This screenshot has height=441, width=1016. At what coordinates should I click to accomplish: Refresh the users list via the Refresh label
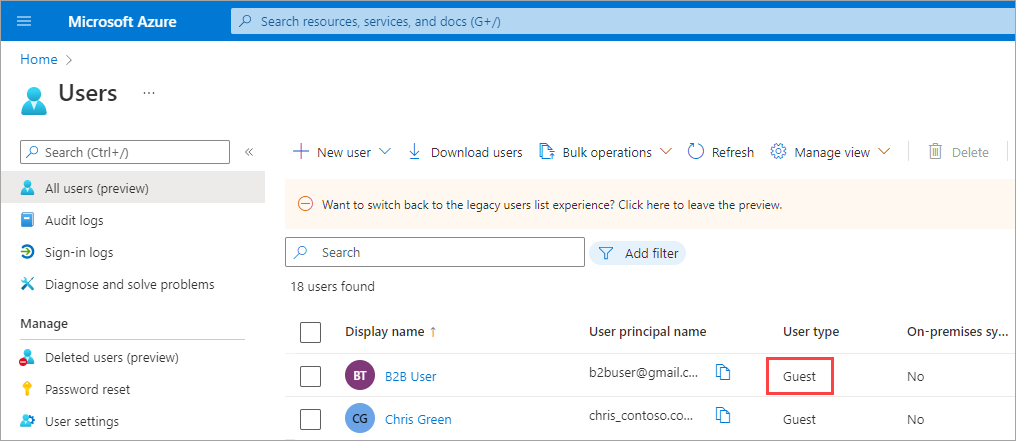[733, 152]
